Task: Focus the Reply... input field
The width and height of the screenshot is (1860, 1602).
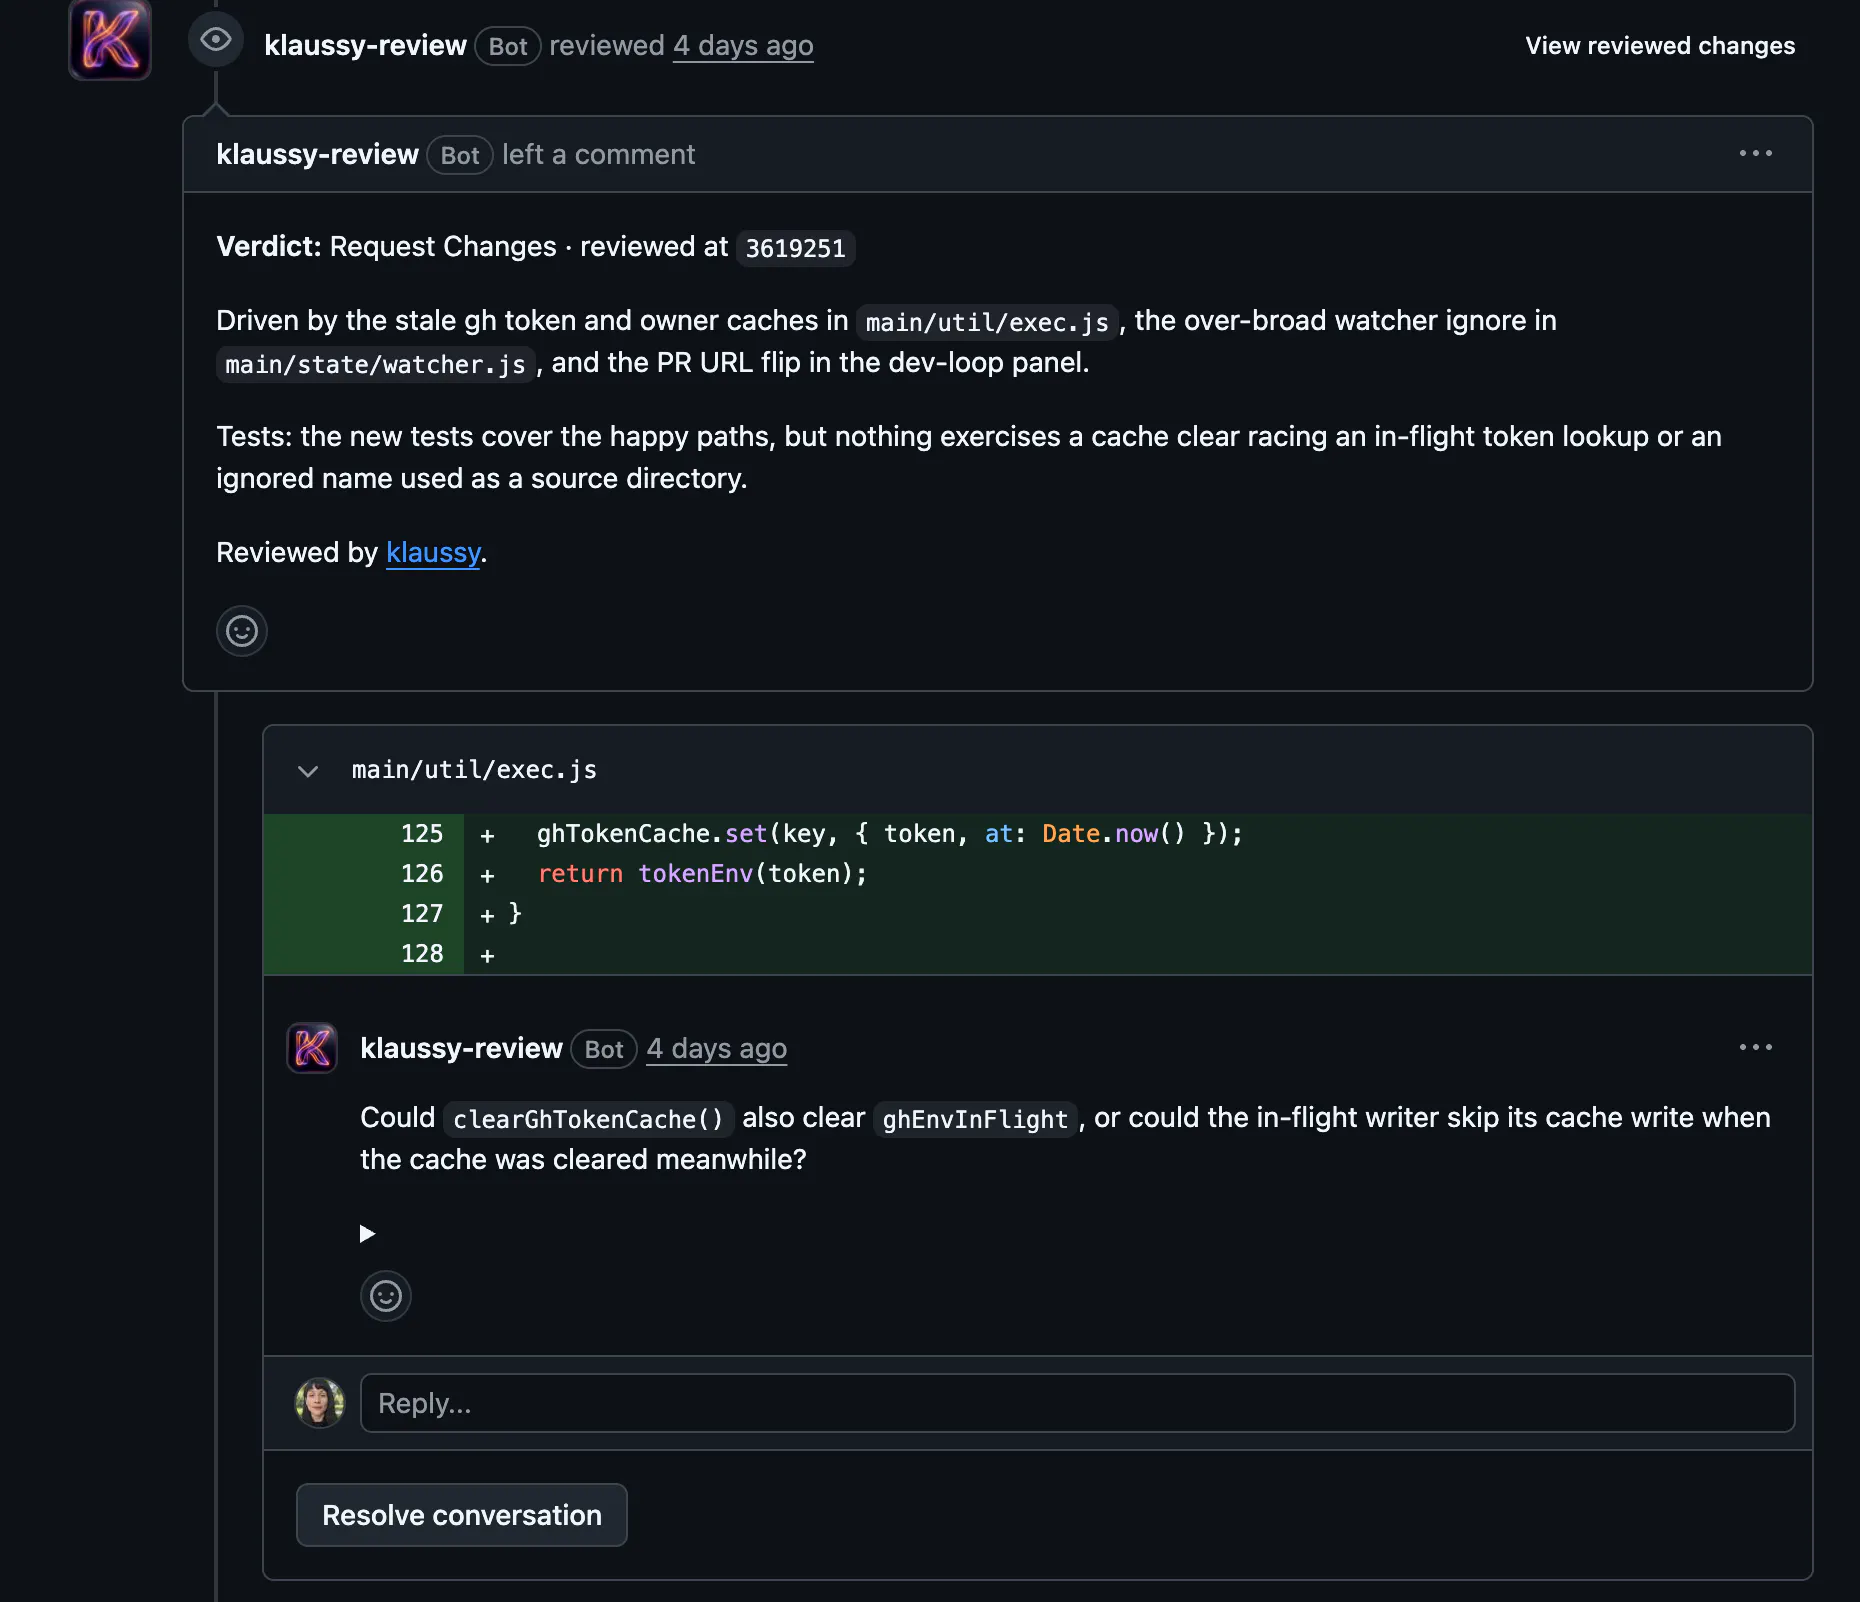Action: coord(1078,1403)
